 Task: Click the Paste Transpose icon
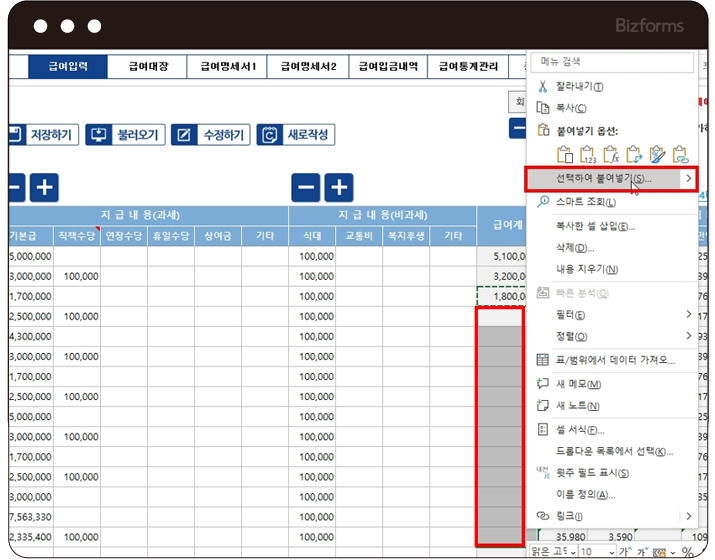coord(634,154)
